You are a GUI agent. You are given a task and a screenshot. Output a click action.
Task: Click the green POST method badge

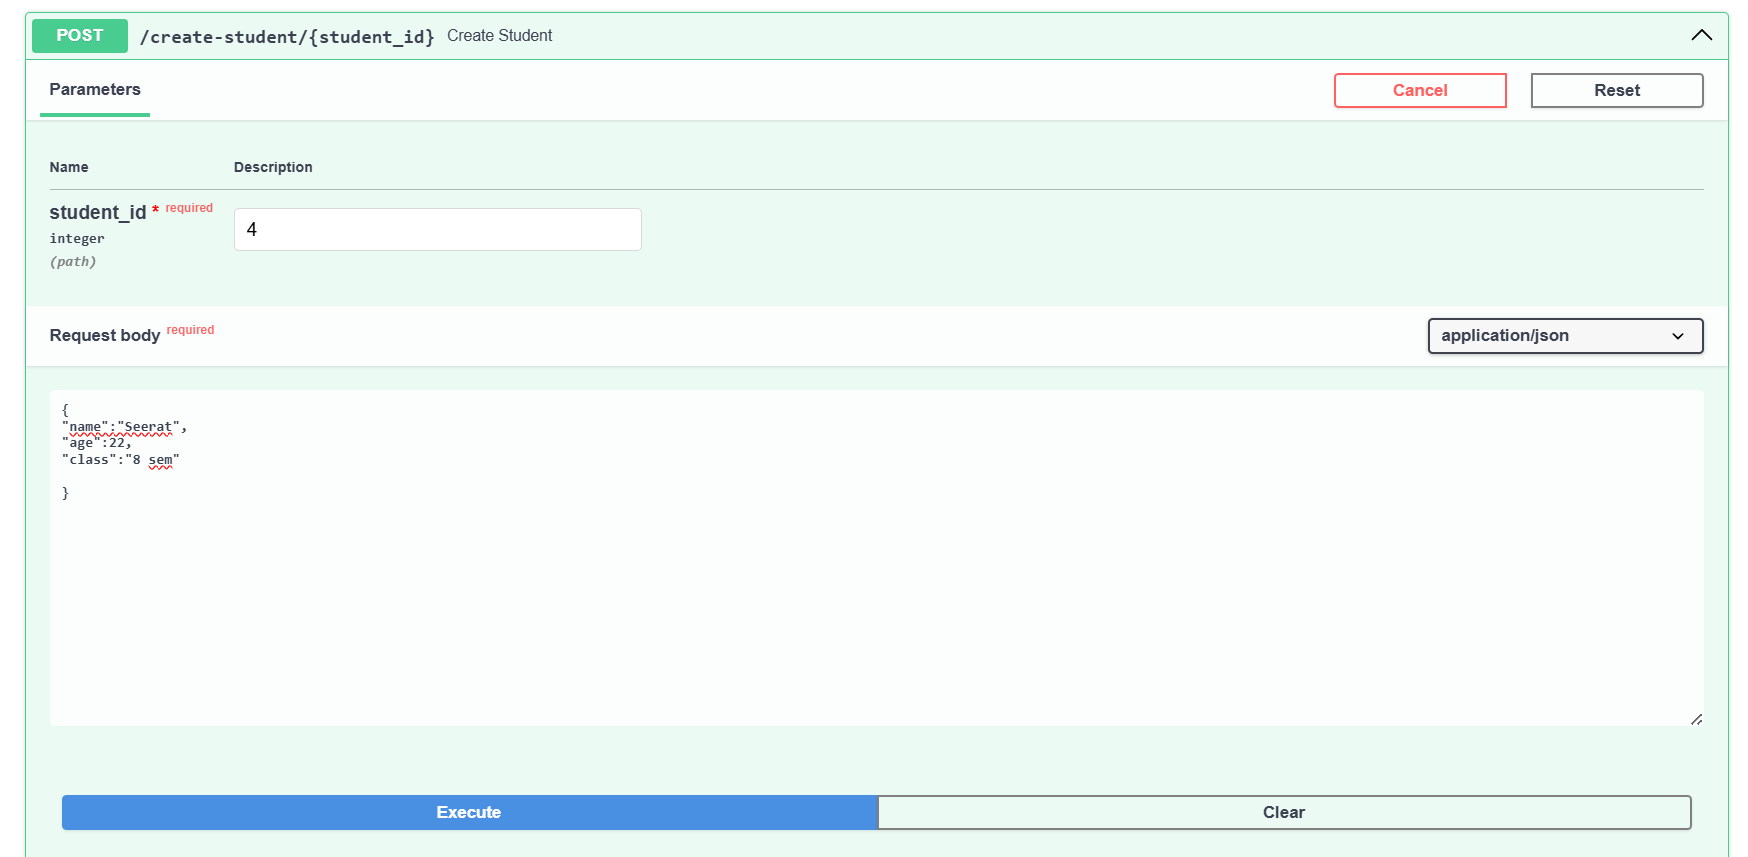coord(80,36)
